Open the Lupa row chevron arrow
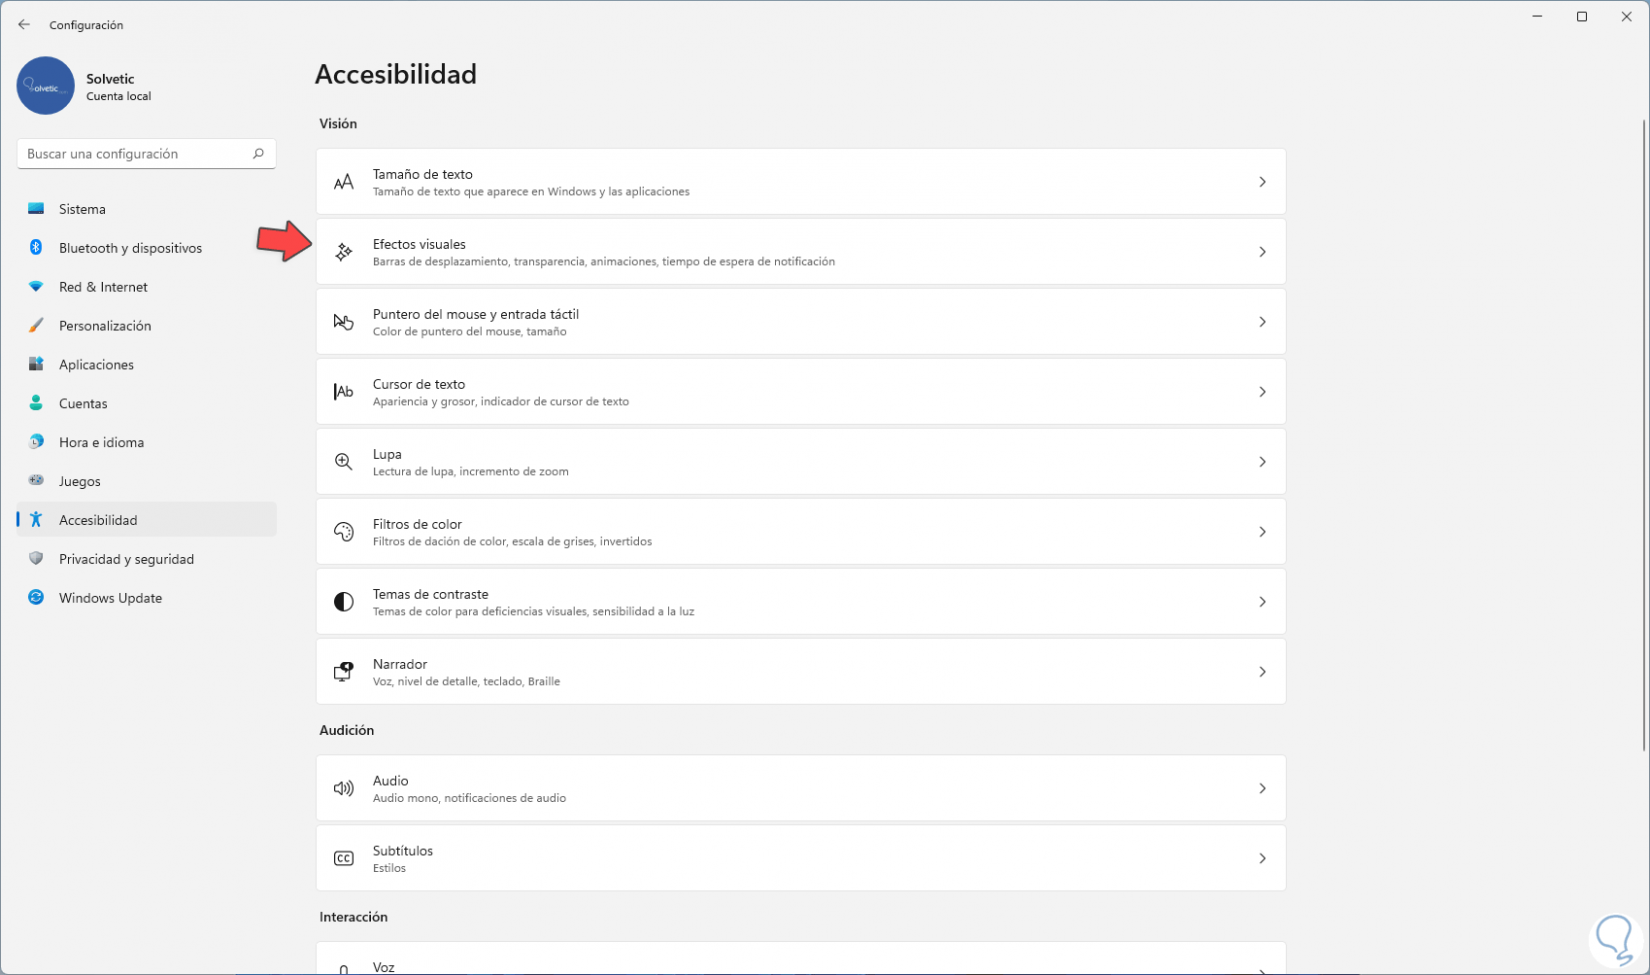 click(1262, 462)
